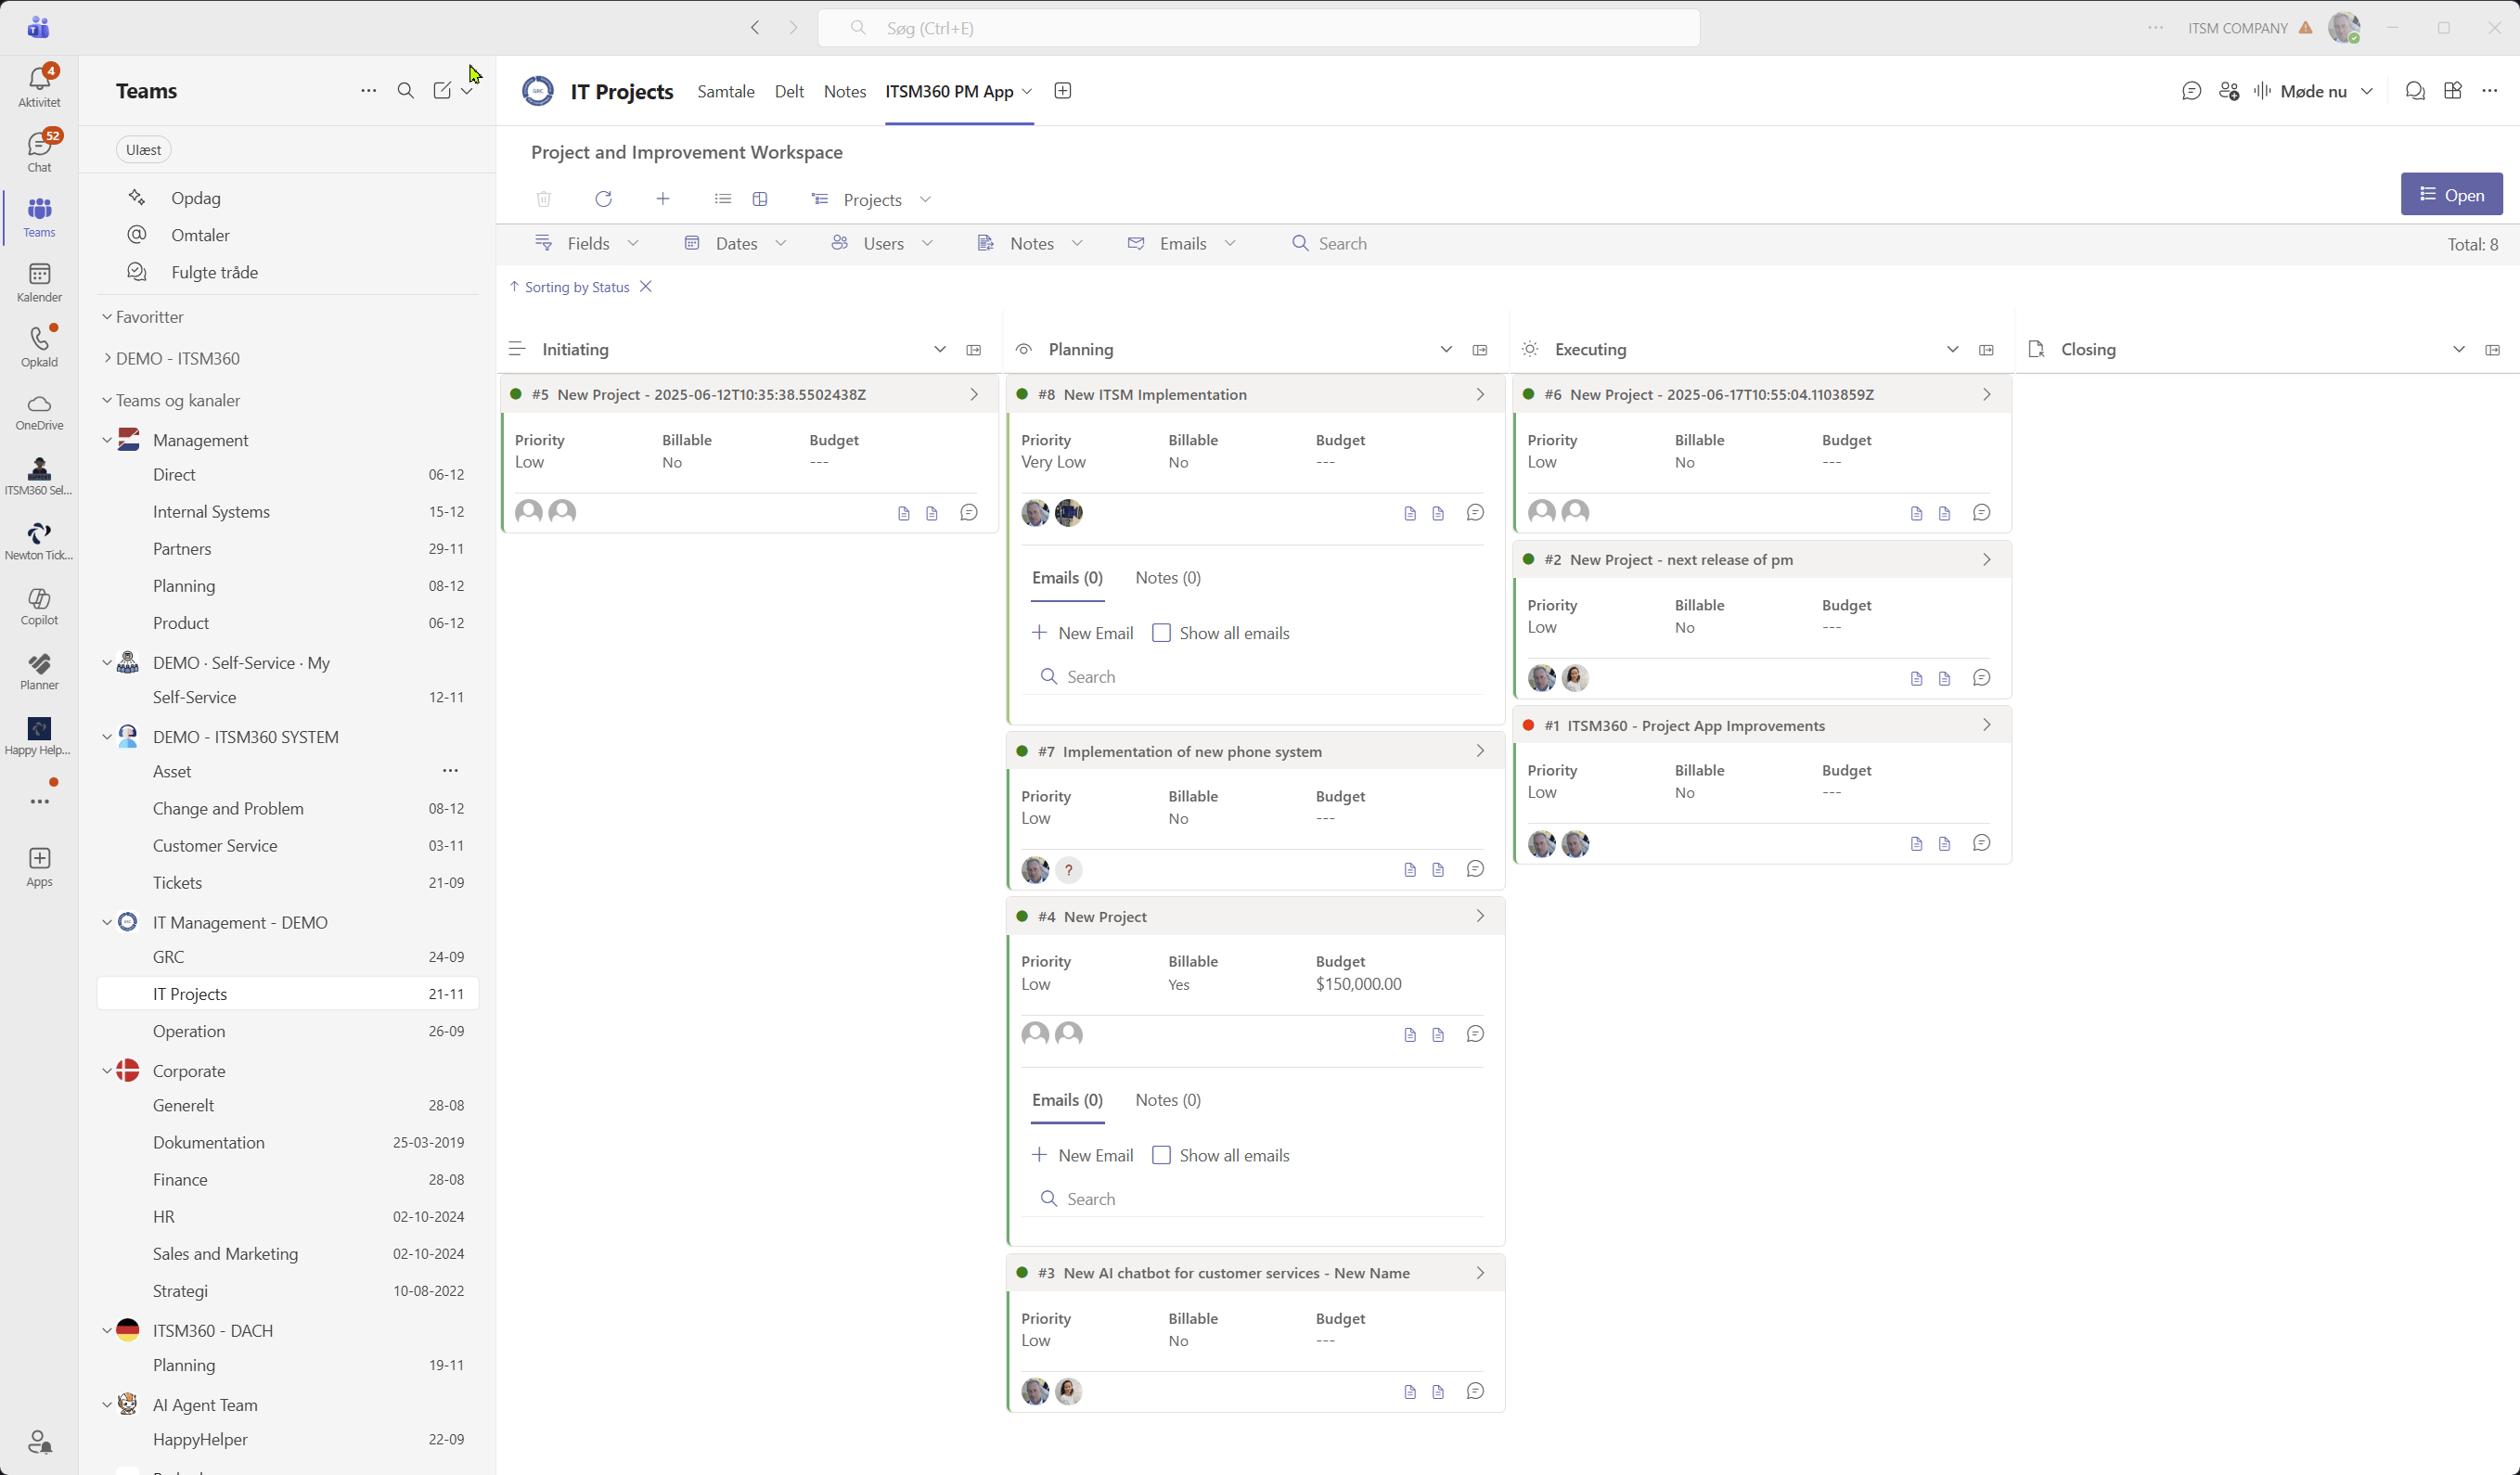Check Show all emails on project #4
This screenshot has height=1475, width=2520.
click(1161, 1155)
